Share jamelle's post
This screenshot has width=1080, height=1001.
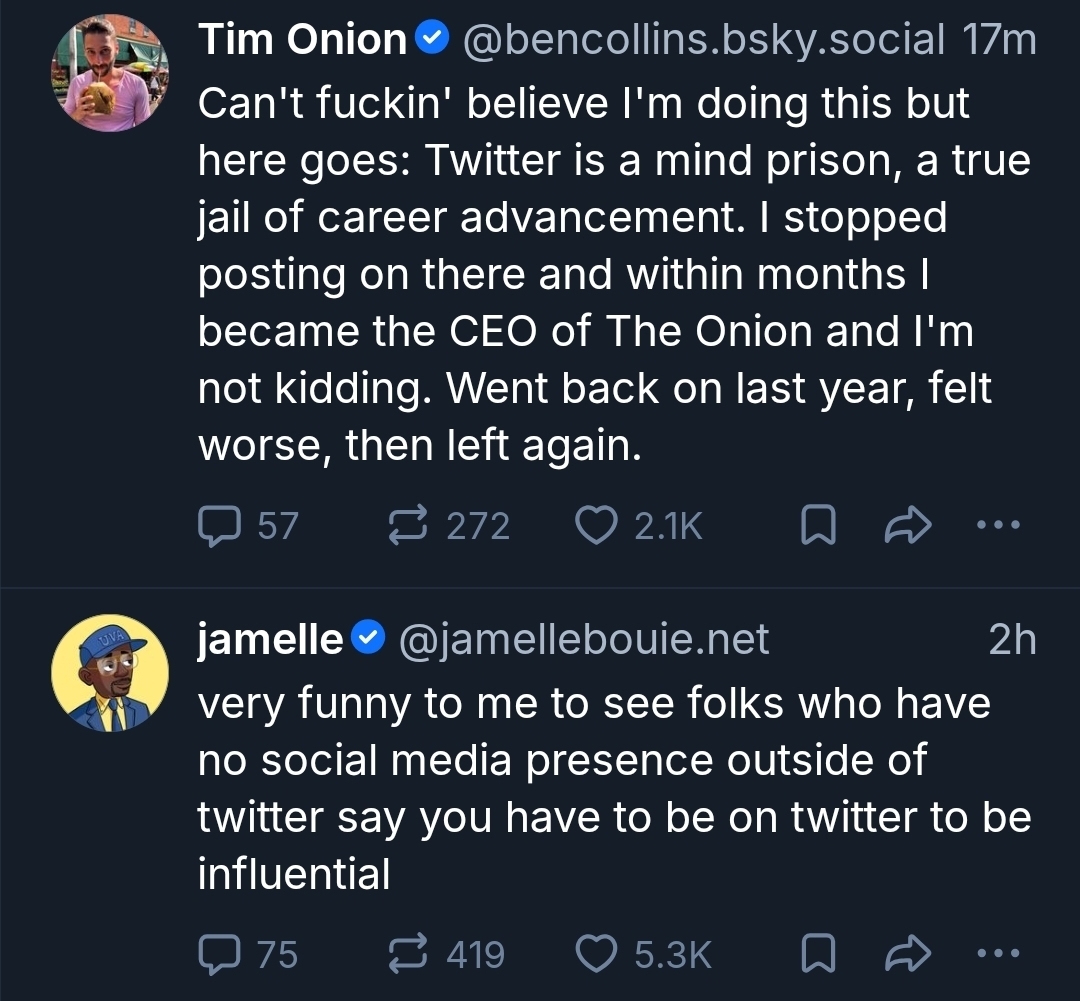point(907,954)
